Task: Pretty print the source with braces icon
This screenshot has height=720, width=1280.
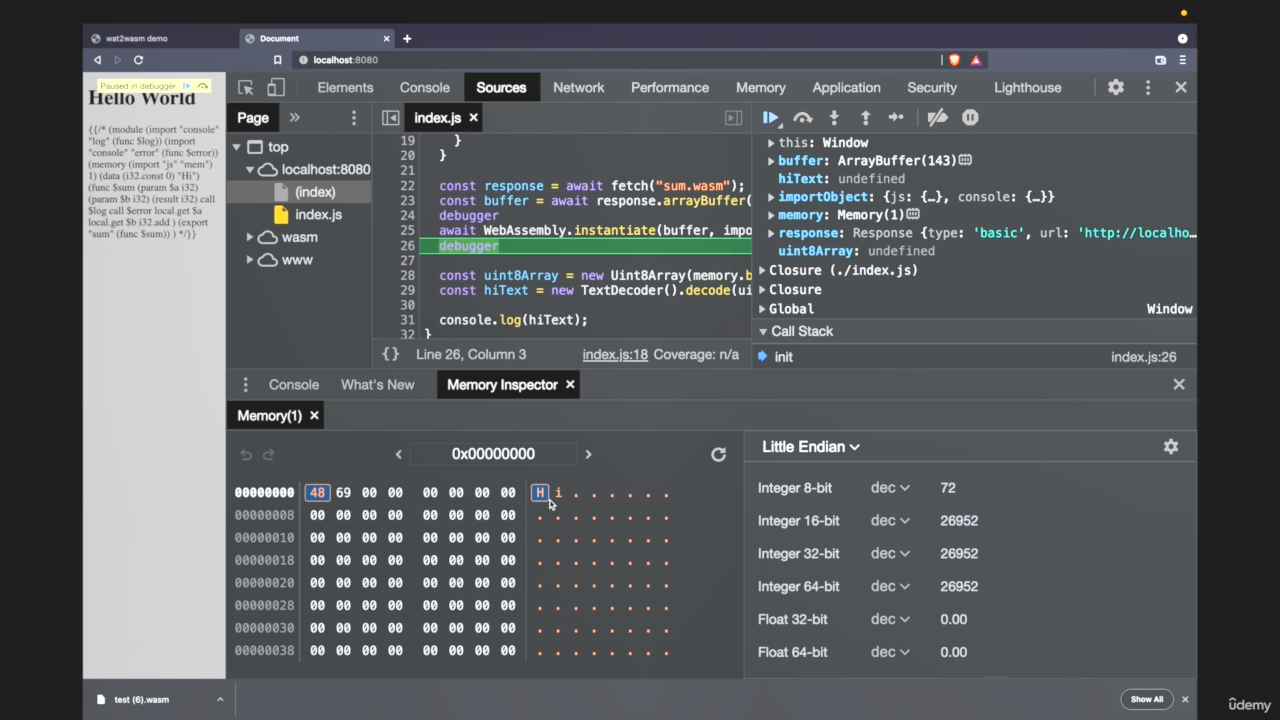Action: click(x=391, y=354)
